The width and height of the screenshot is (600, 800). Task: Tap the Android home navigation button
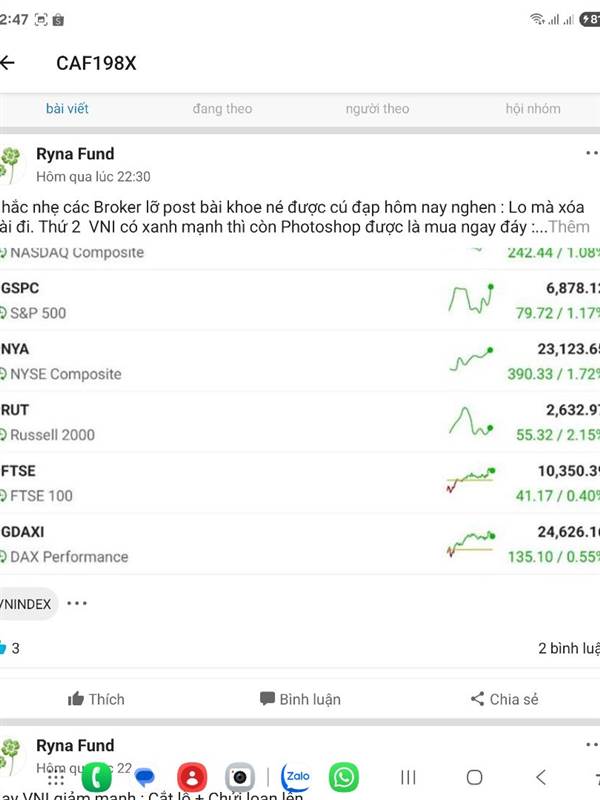474,777
